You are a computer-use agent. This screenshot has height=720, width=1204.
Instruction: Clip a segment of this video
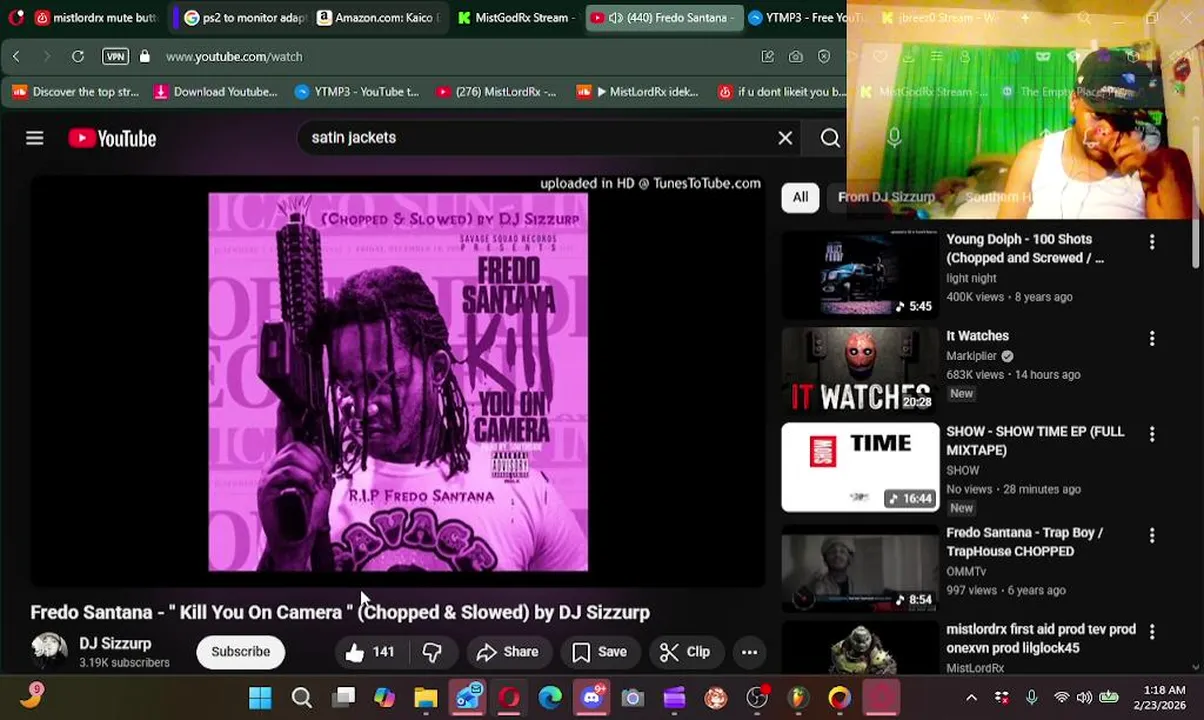(x=685, y=652)
